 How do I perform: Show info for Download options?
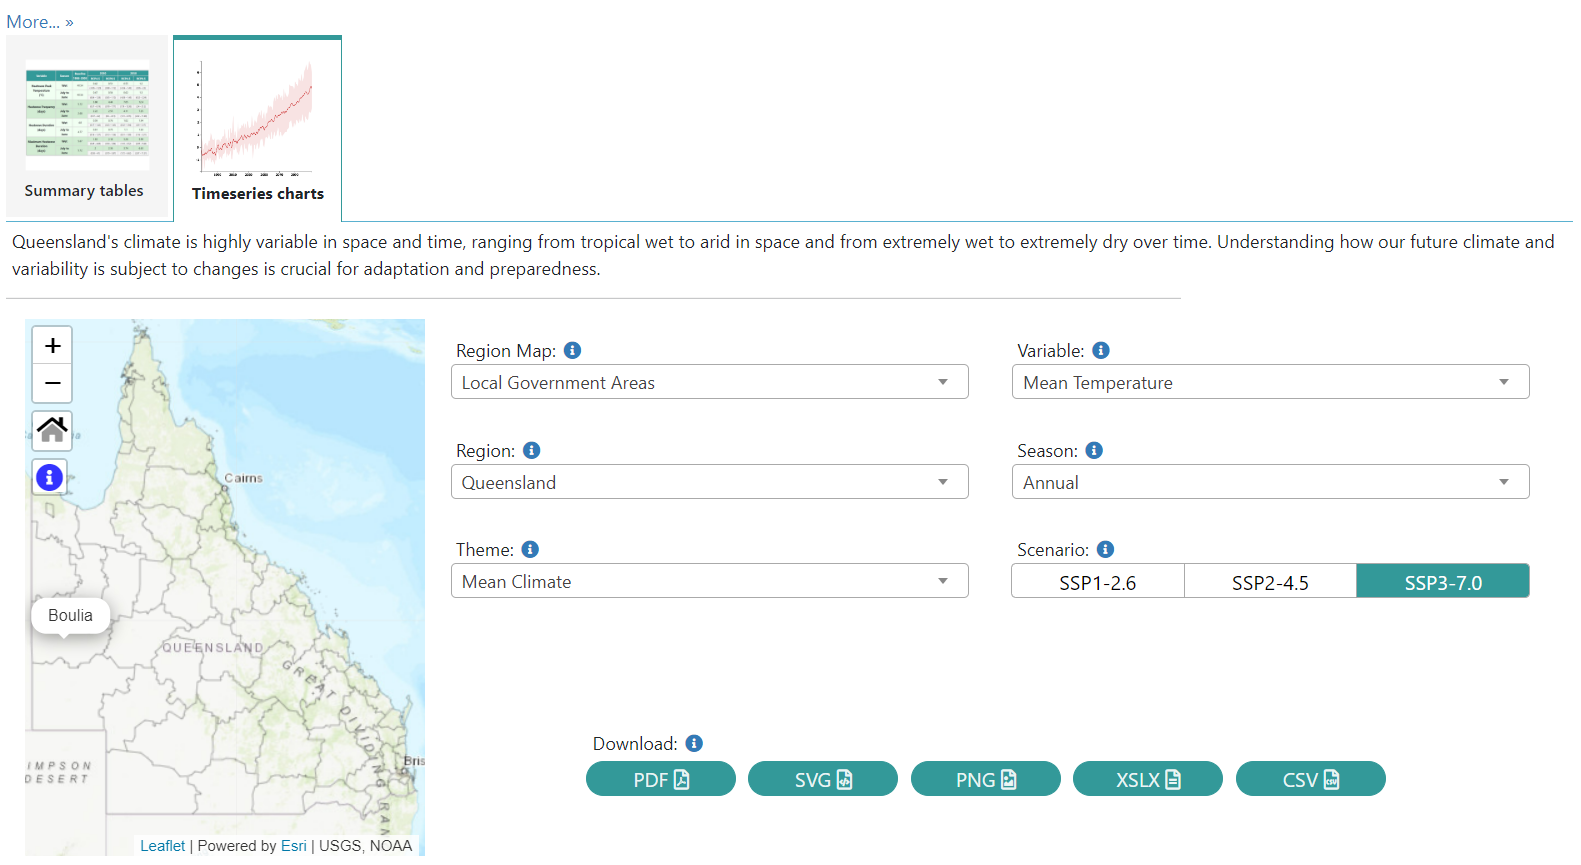pyautogui.click(x=694, y=743)
